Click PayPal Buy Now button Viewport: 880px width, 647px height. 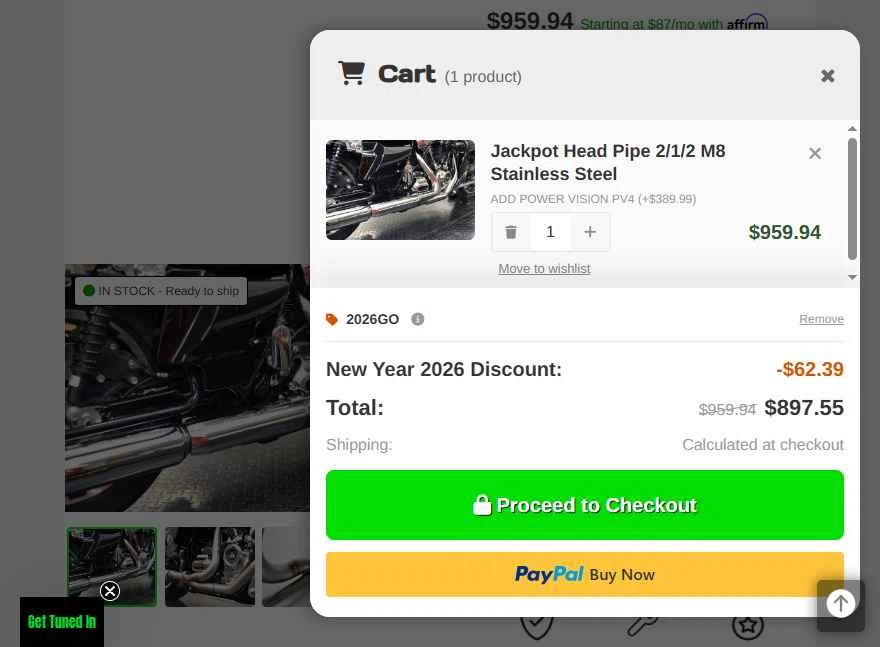(584, 574)
